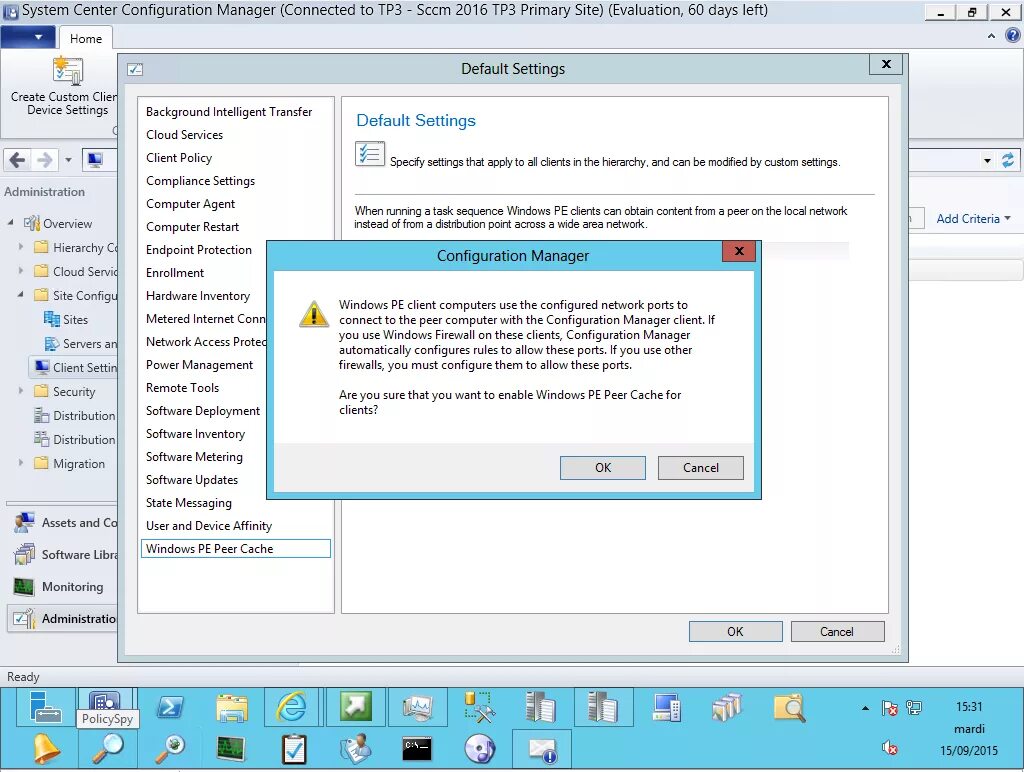
Task: Click Cancel in Default Settings window
Action: [837, 632]
